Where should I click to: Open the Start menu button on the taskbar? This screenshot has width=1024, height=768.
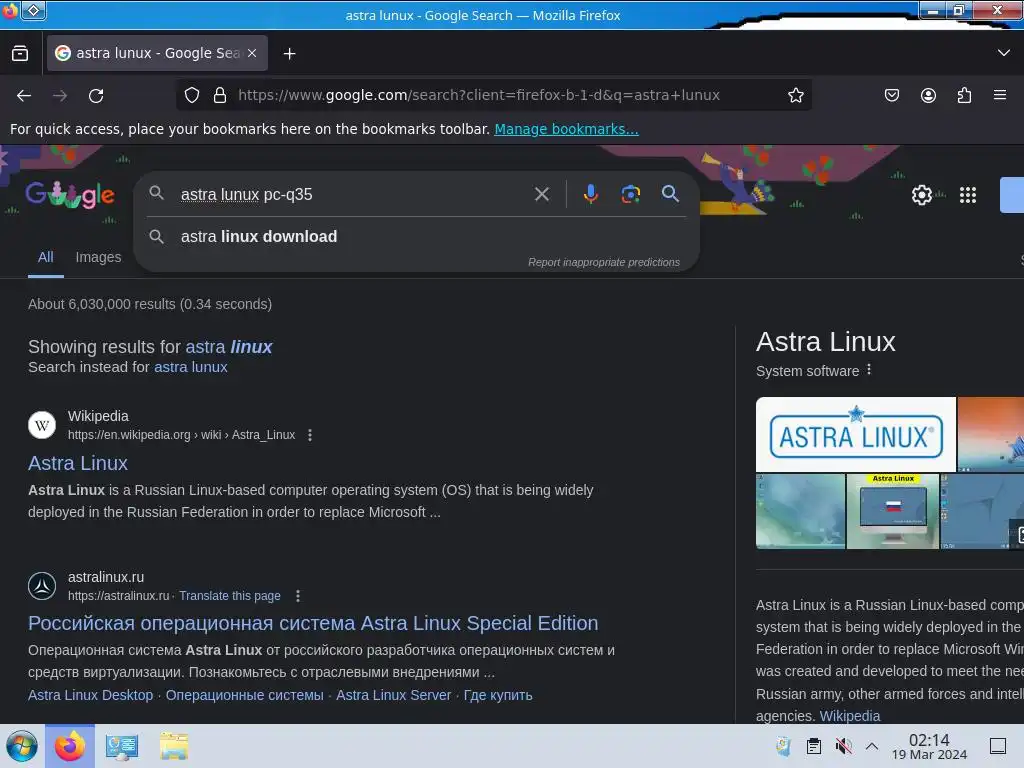pyautogui.click(x=22, y=746)
